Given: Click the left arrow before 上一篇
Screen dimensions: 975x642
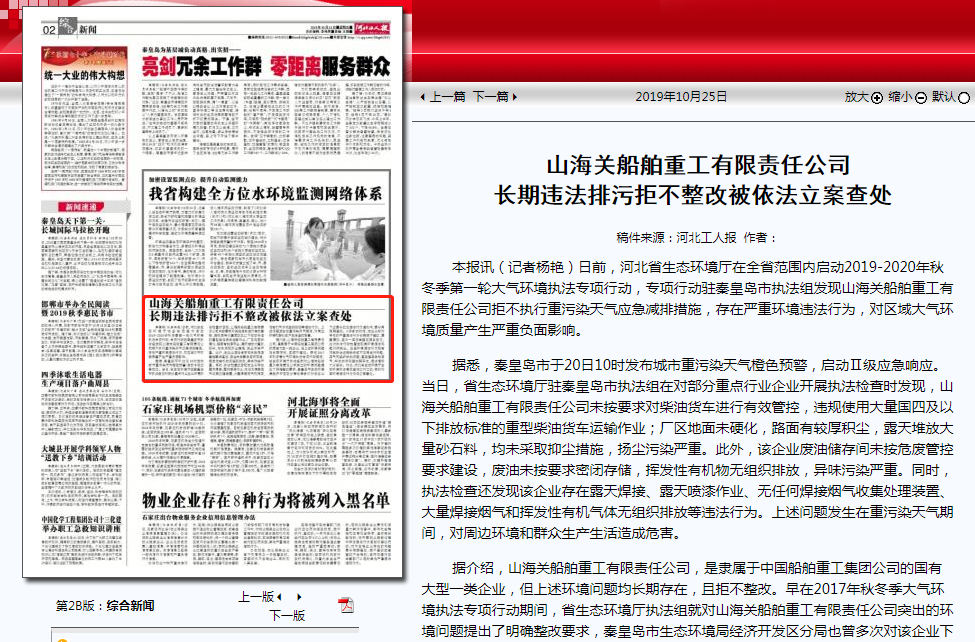Looking at the screenshot, I should click(422, 97).
